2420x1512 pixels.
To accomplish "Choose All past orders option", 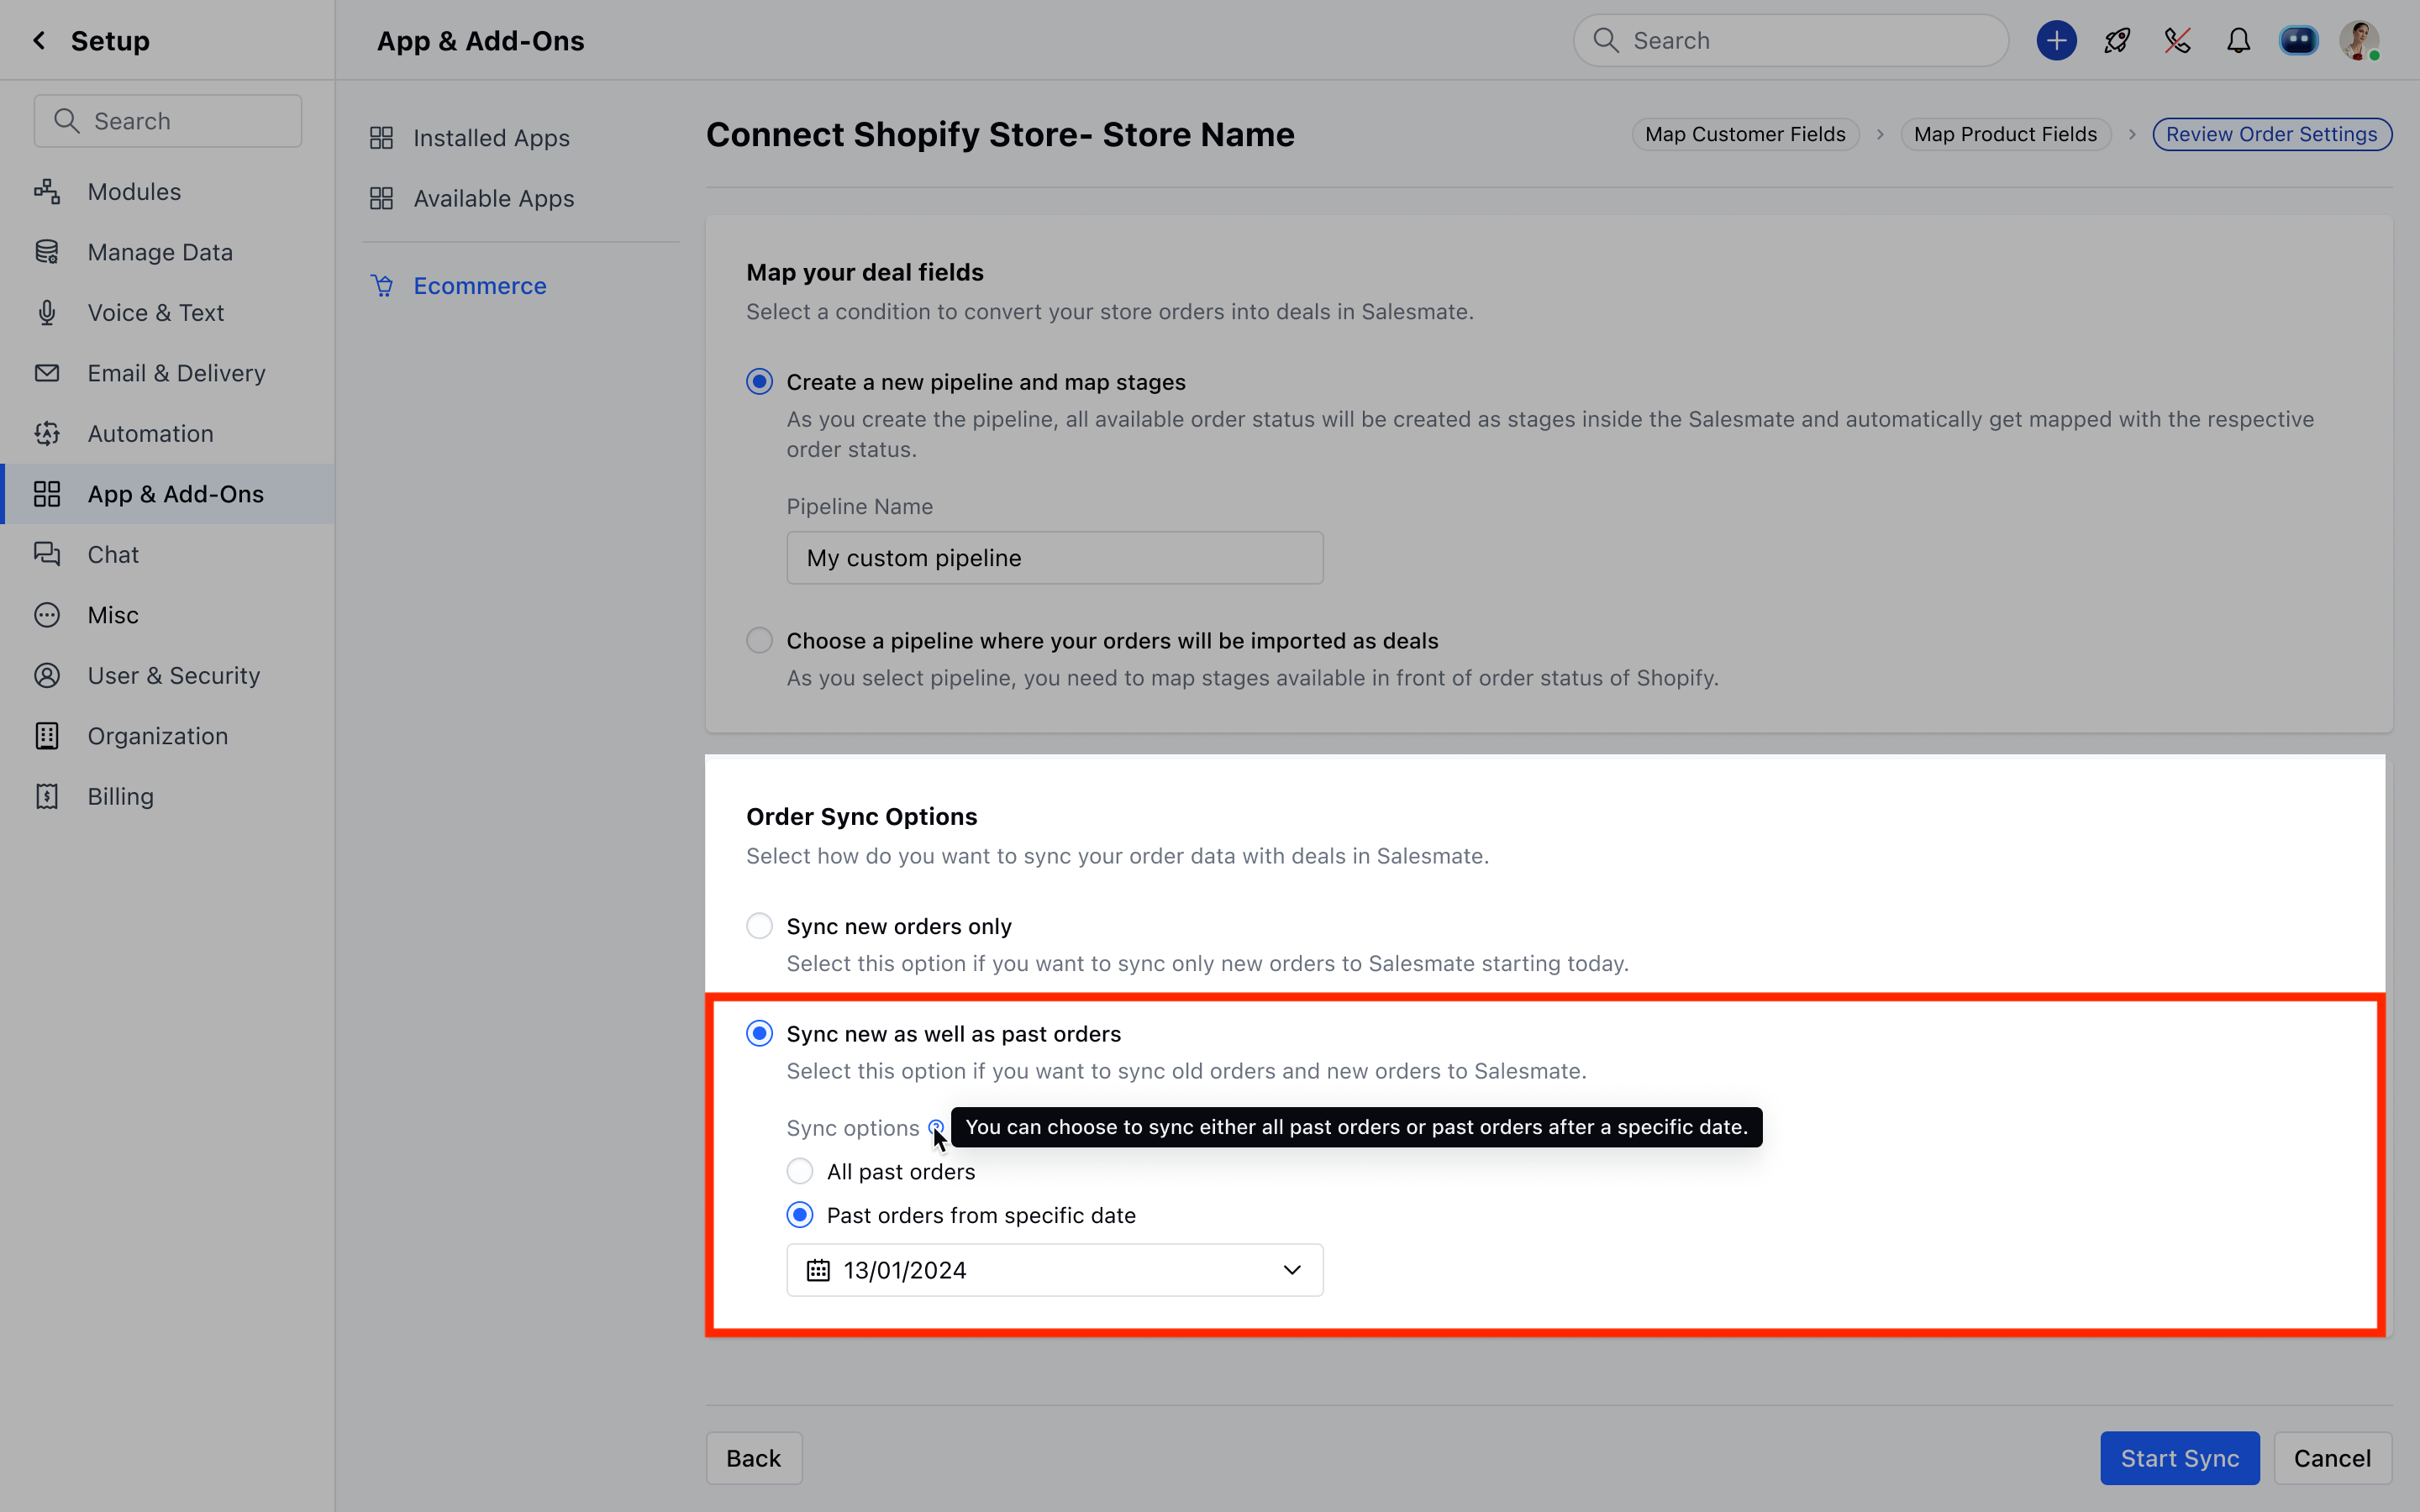I will 800,1171.
